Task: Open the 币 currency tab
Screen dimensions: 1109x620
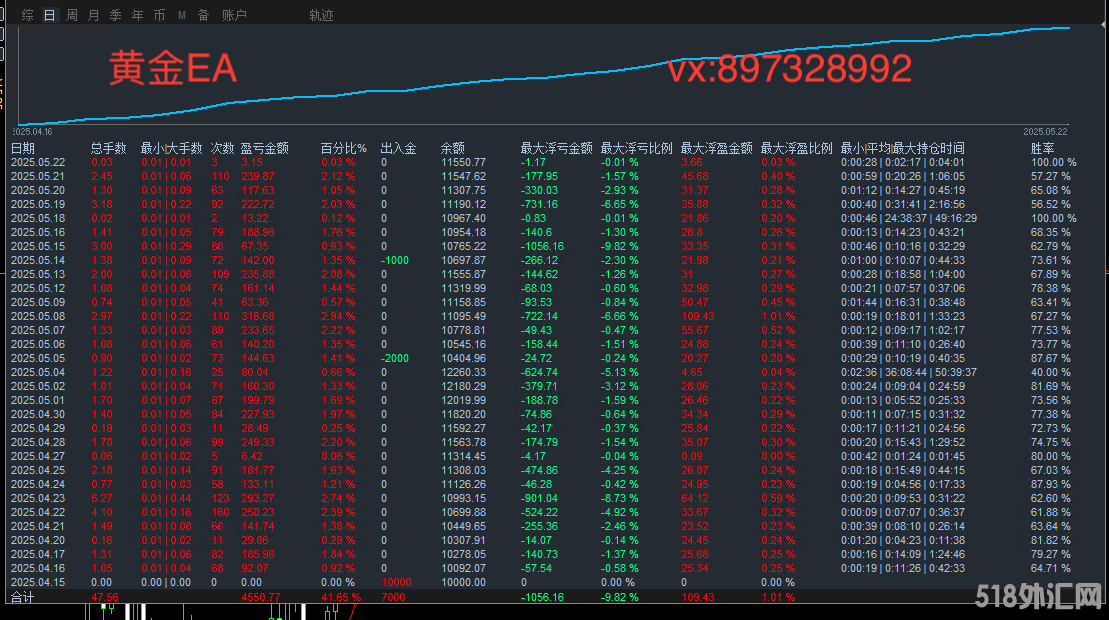Action: click(160, 15)
